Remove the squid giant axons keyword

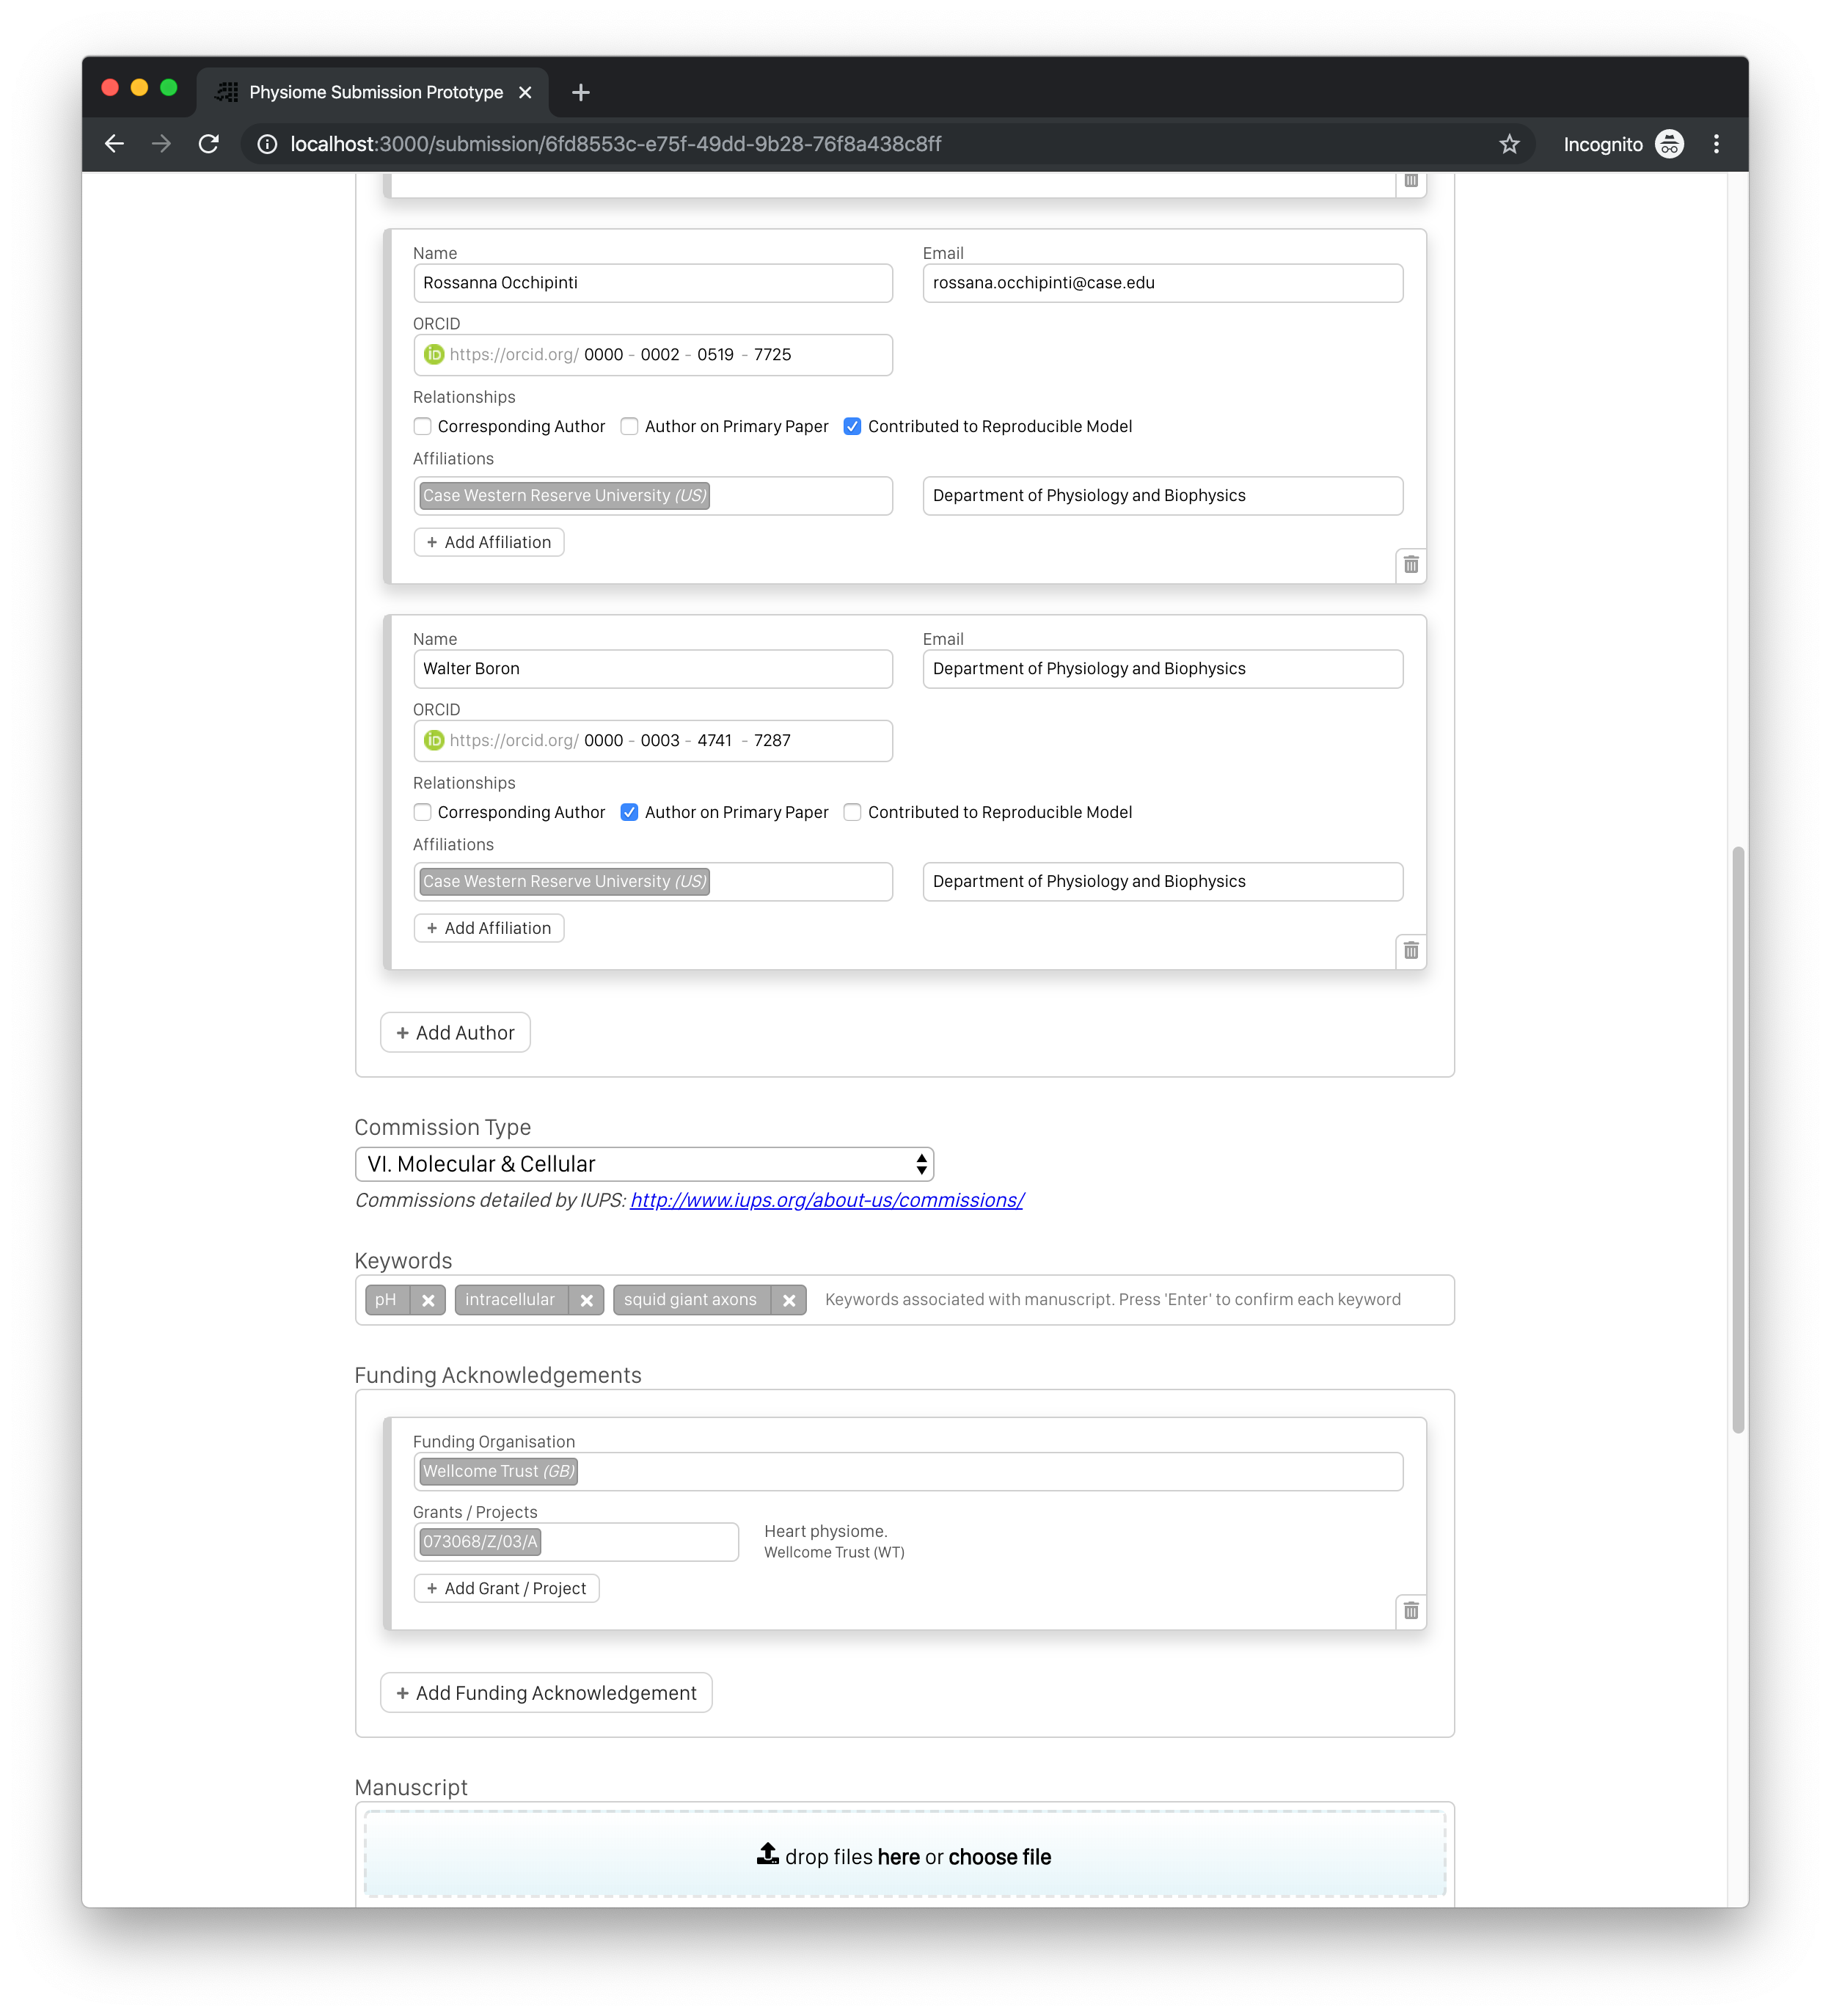789,1300
